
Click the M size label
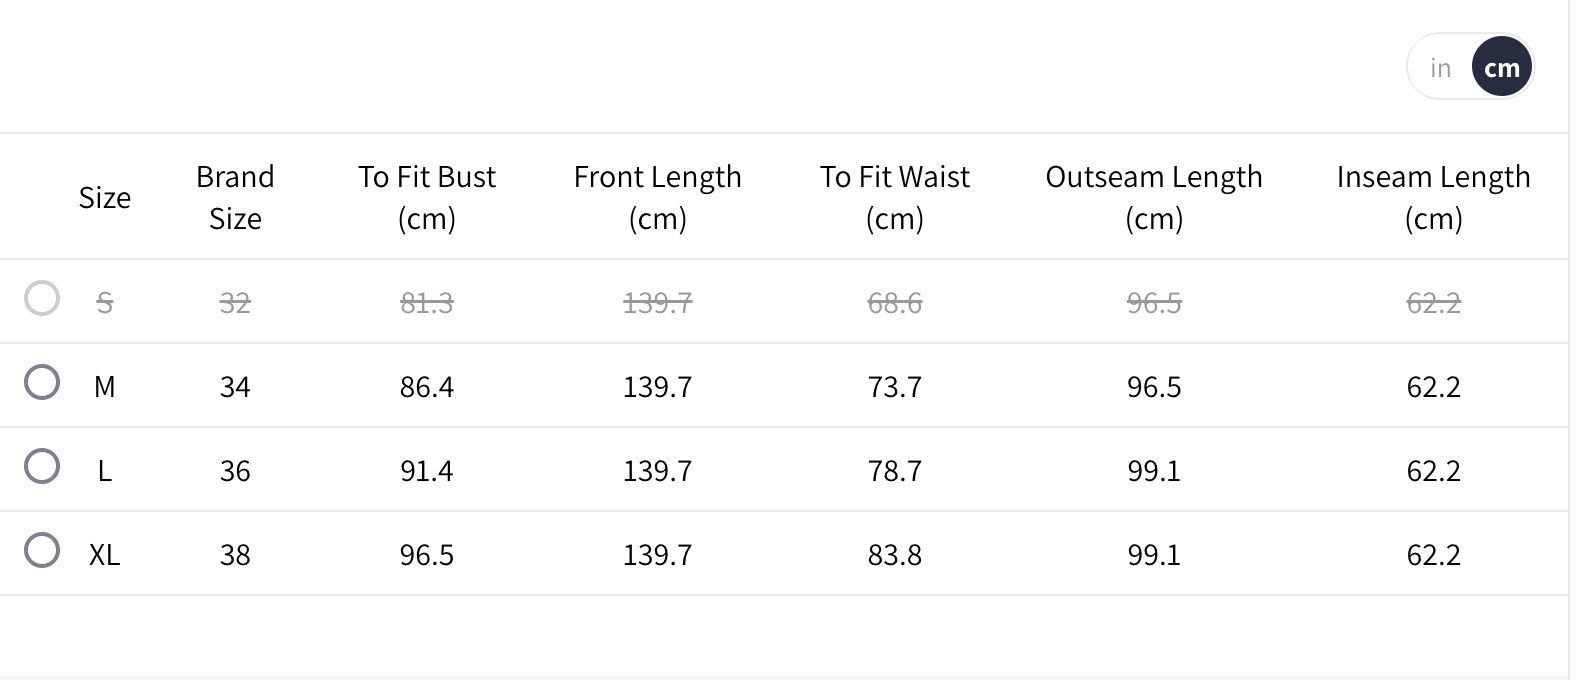(105, 387)
